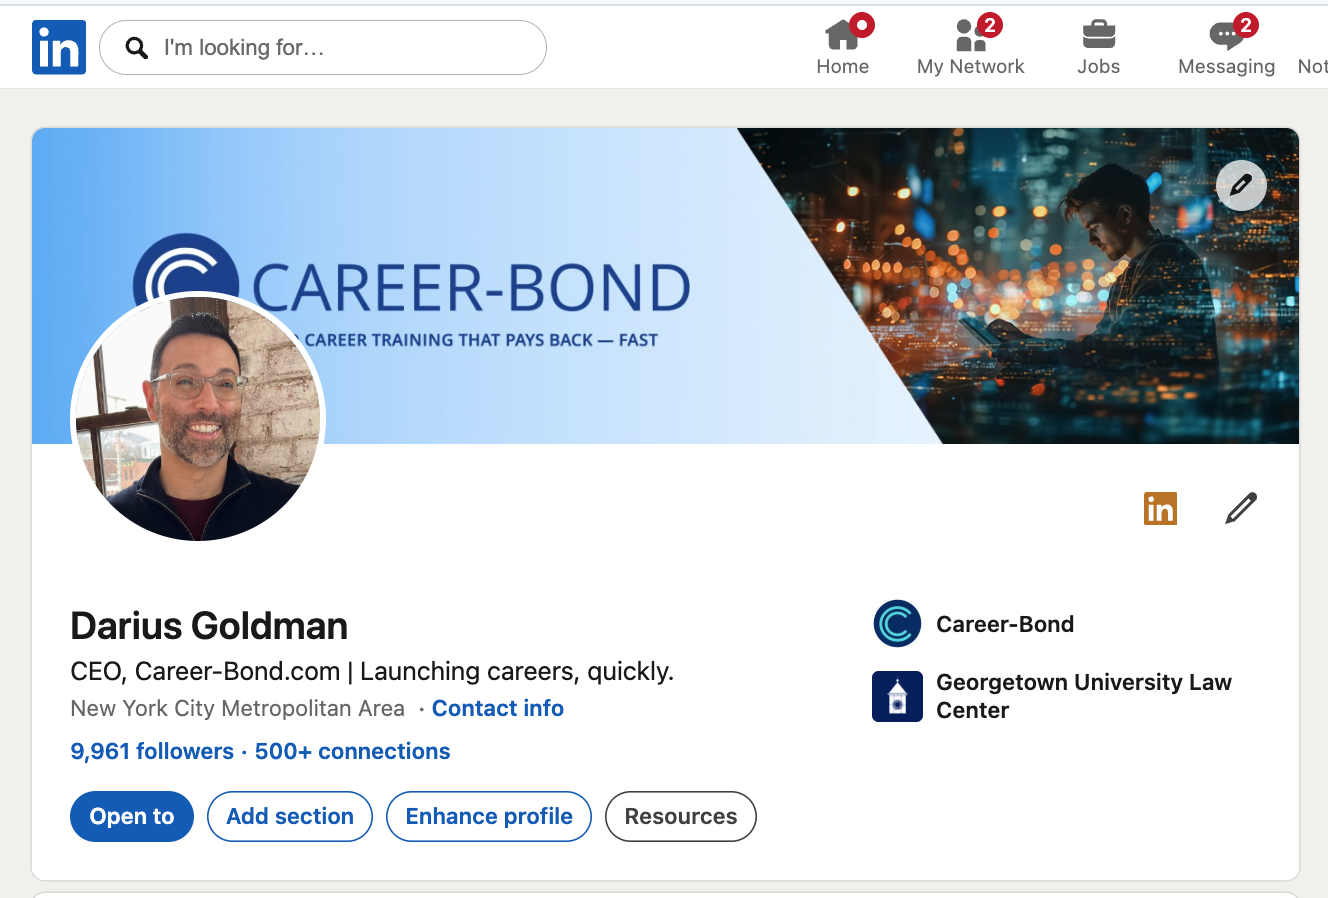The height and width of the screenshot is (898, 1328).
Task: Click the Add section button
Action: [x=290, y=816]
